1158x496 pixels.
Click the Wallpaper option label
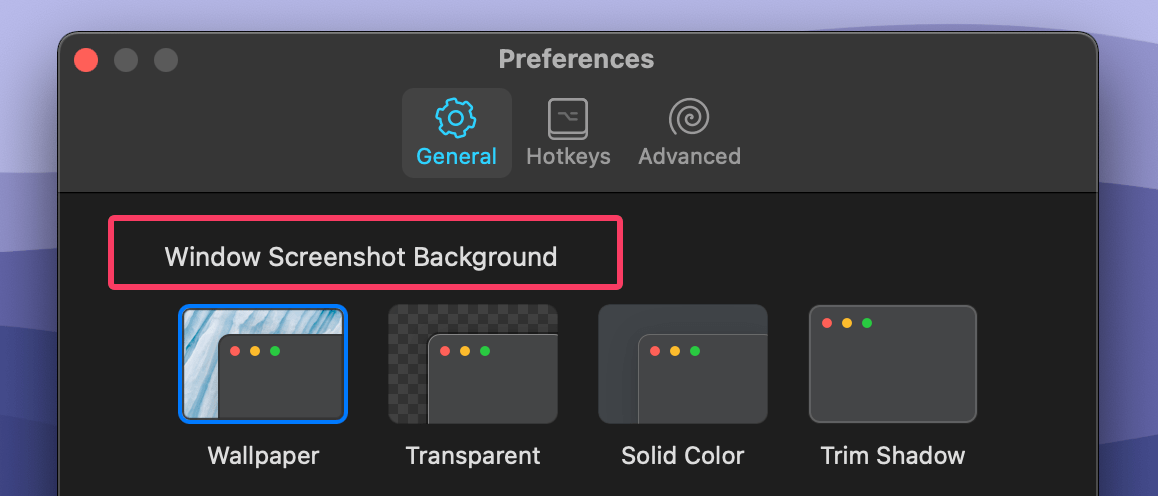tap(263, 456)
